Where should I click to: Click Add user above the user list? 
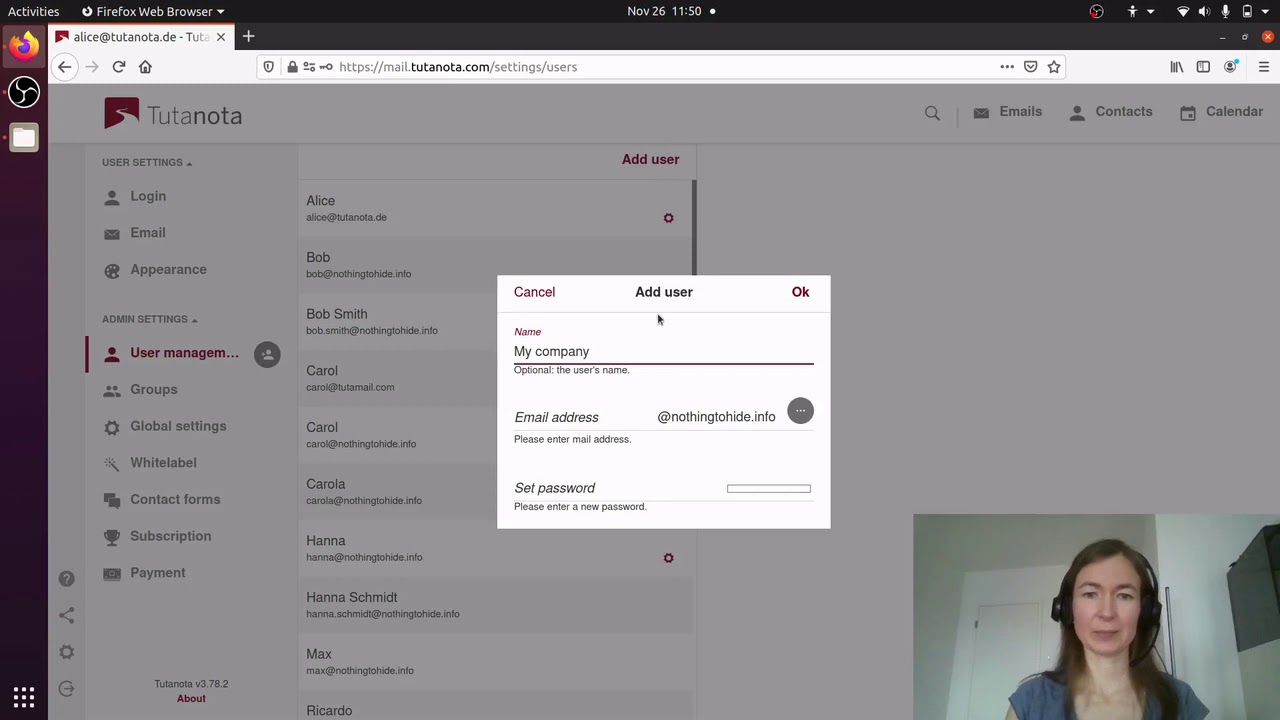pos(650,159)
